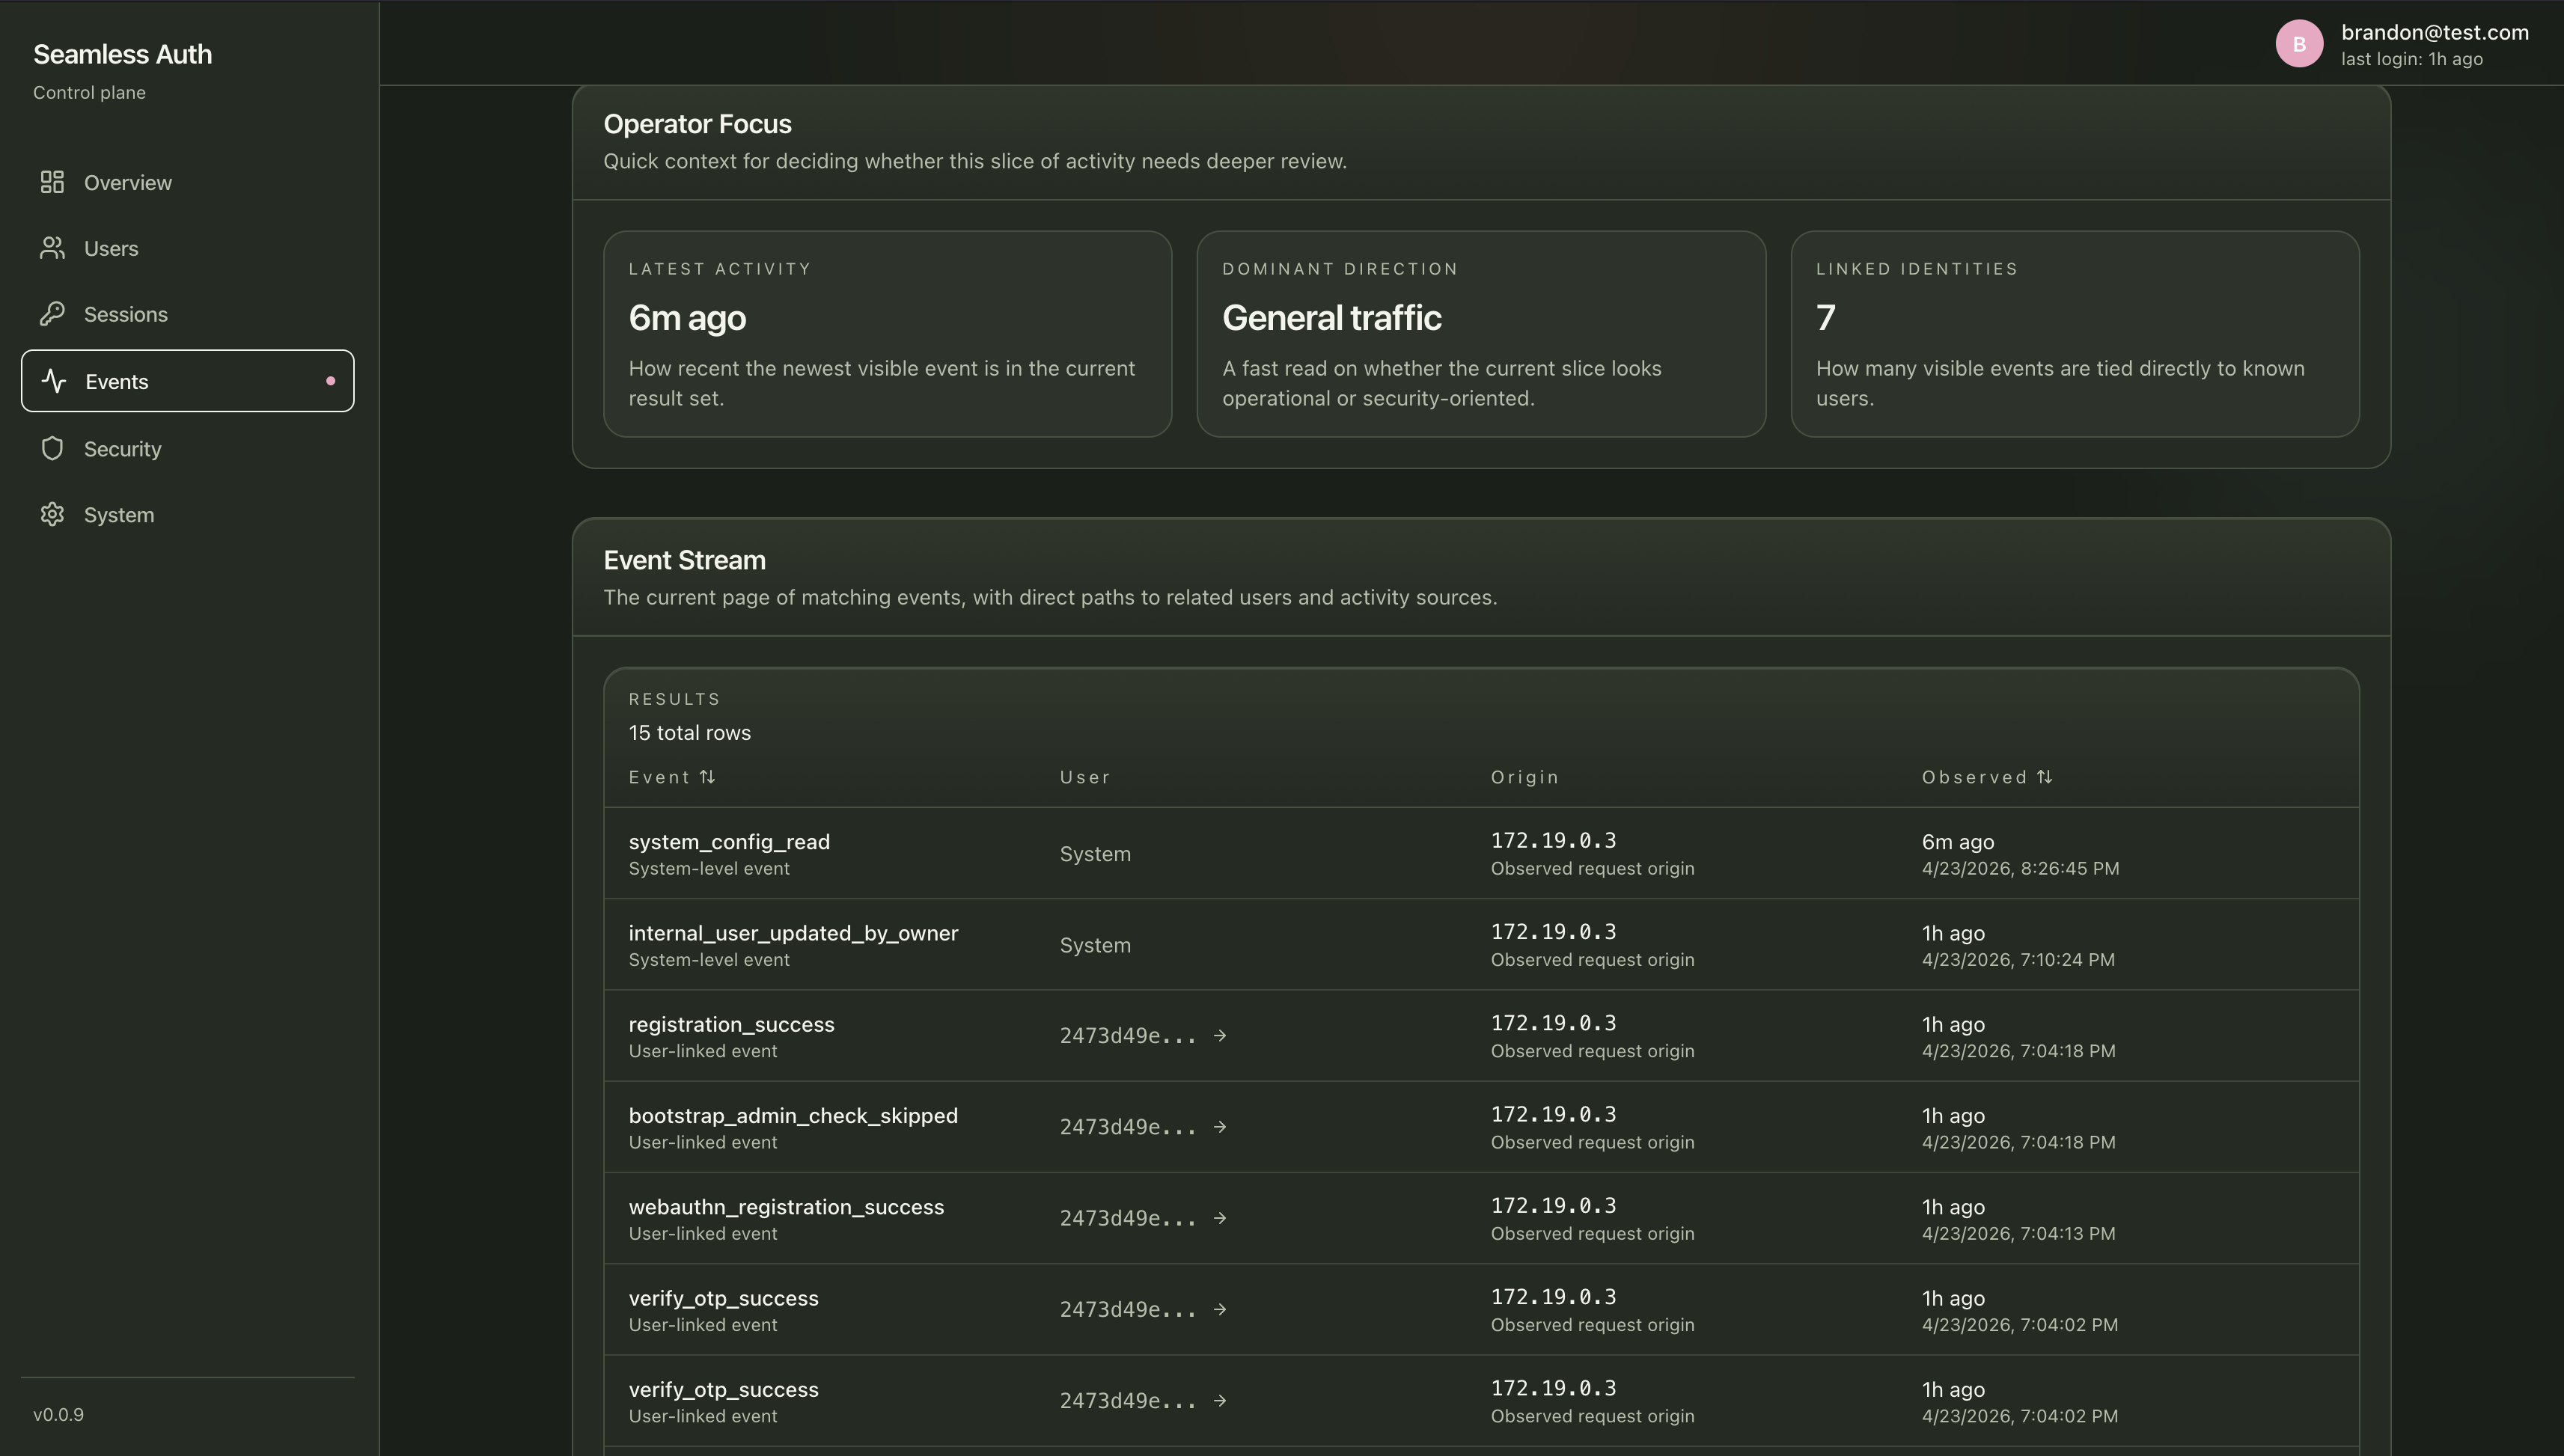Viewport: 2564px width, 1456px height.
Task: Click the Events activity pulse icon
Action: (x=54, y=381)
